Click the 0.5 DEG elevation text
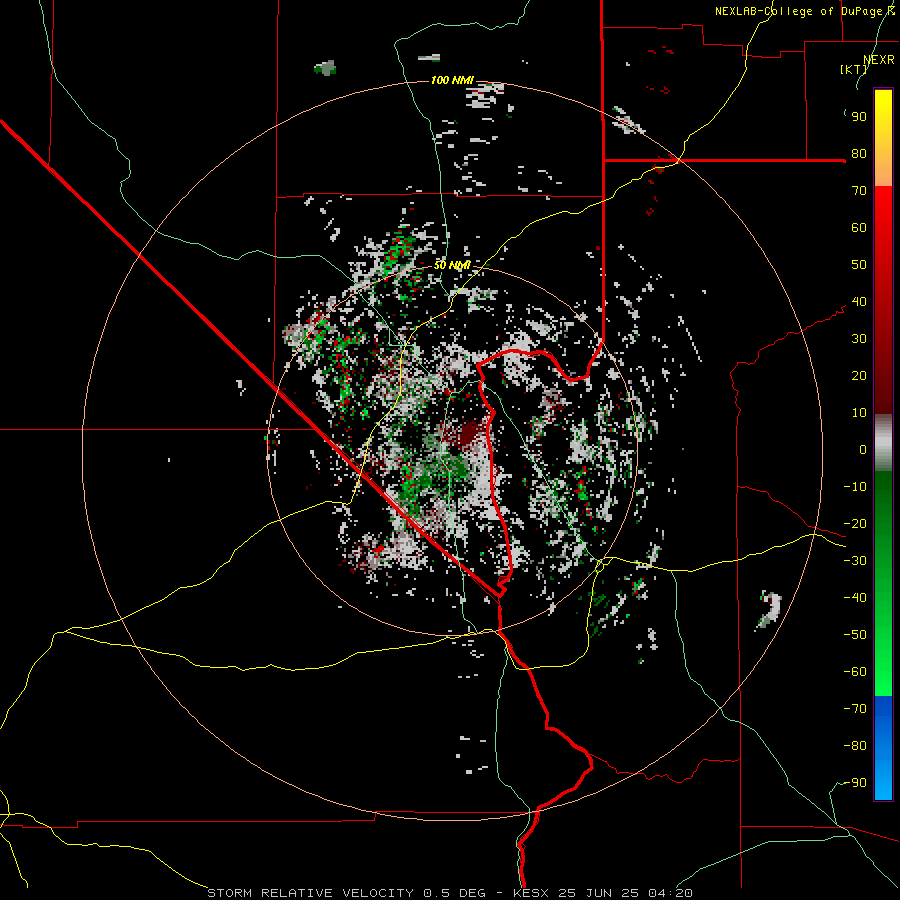The image size is (900, 900). pyautogui.click(x=454, y=893)
